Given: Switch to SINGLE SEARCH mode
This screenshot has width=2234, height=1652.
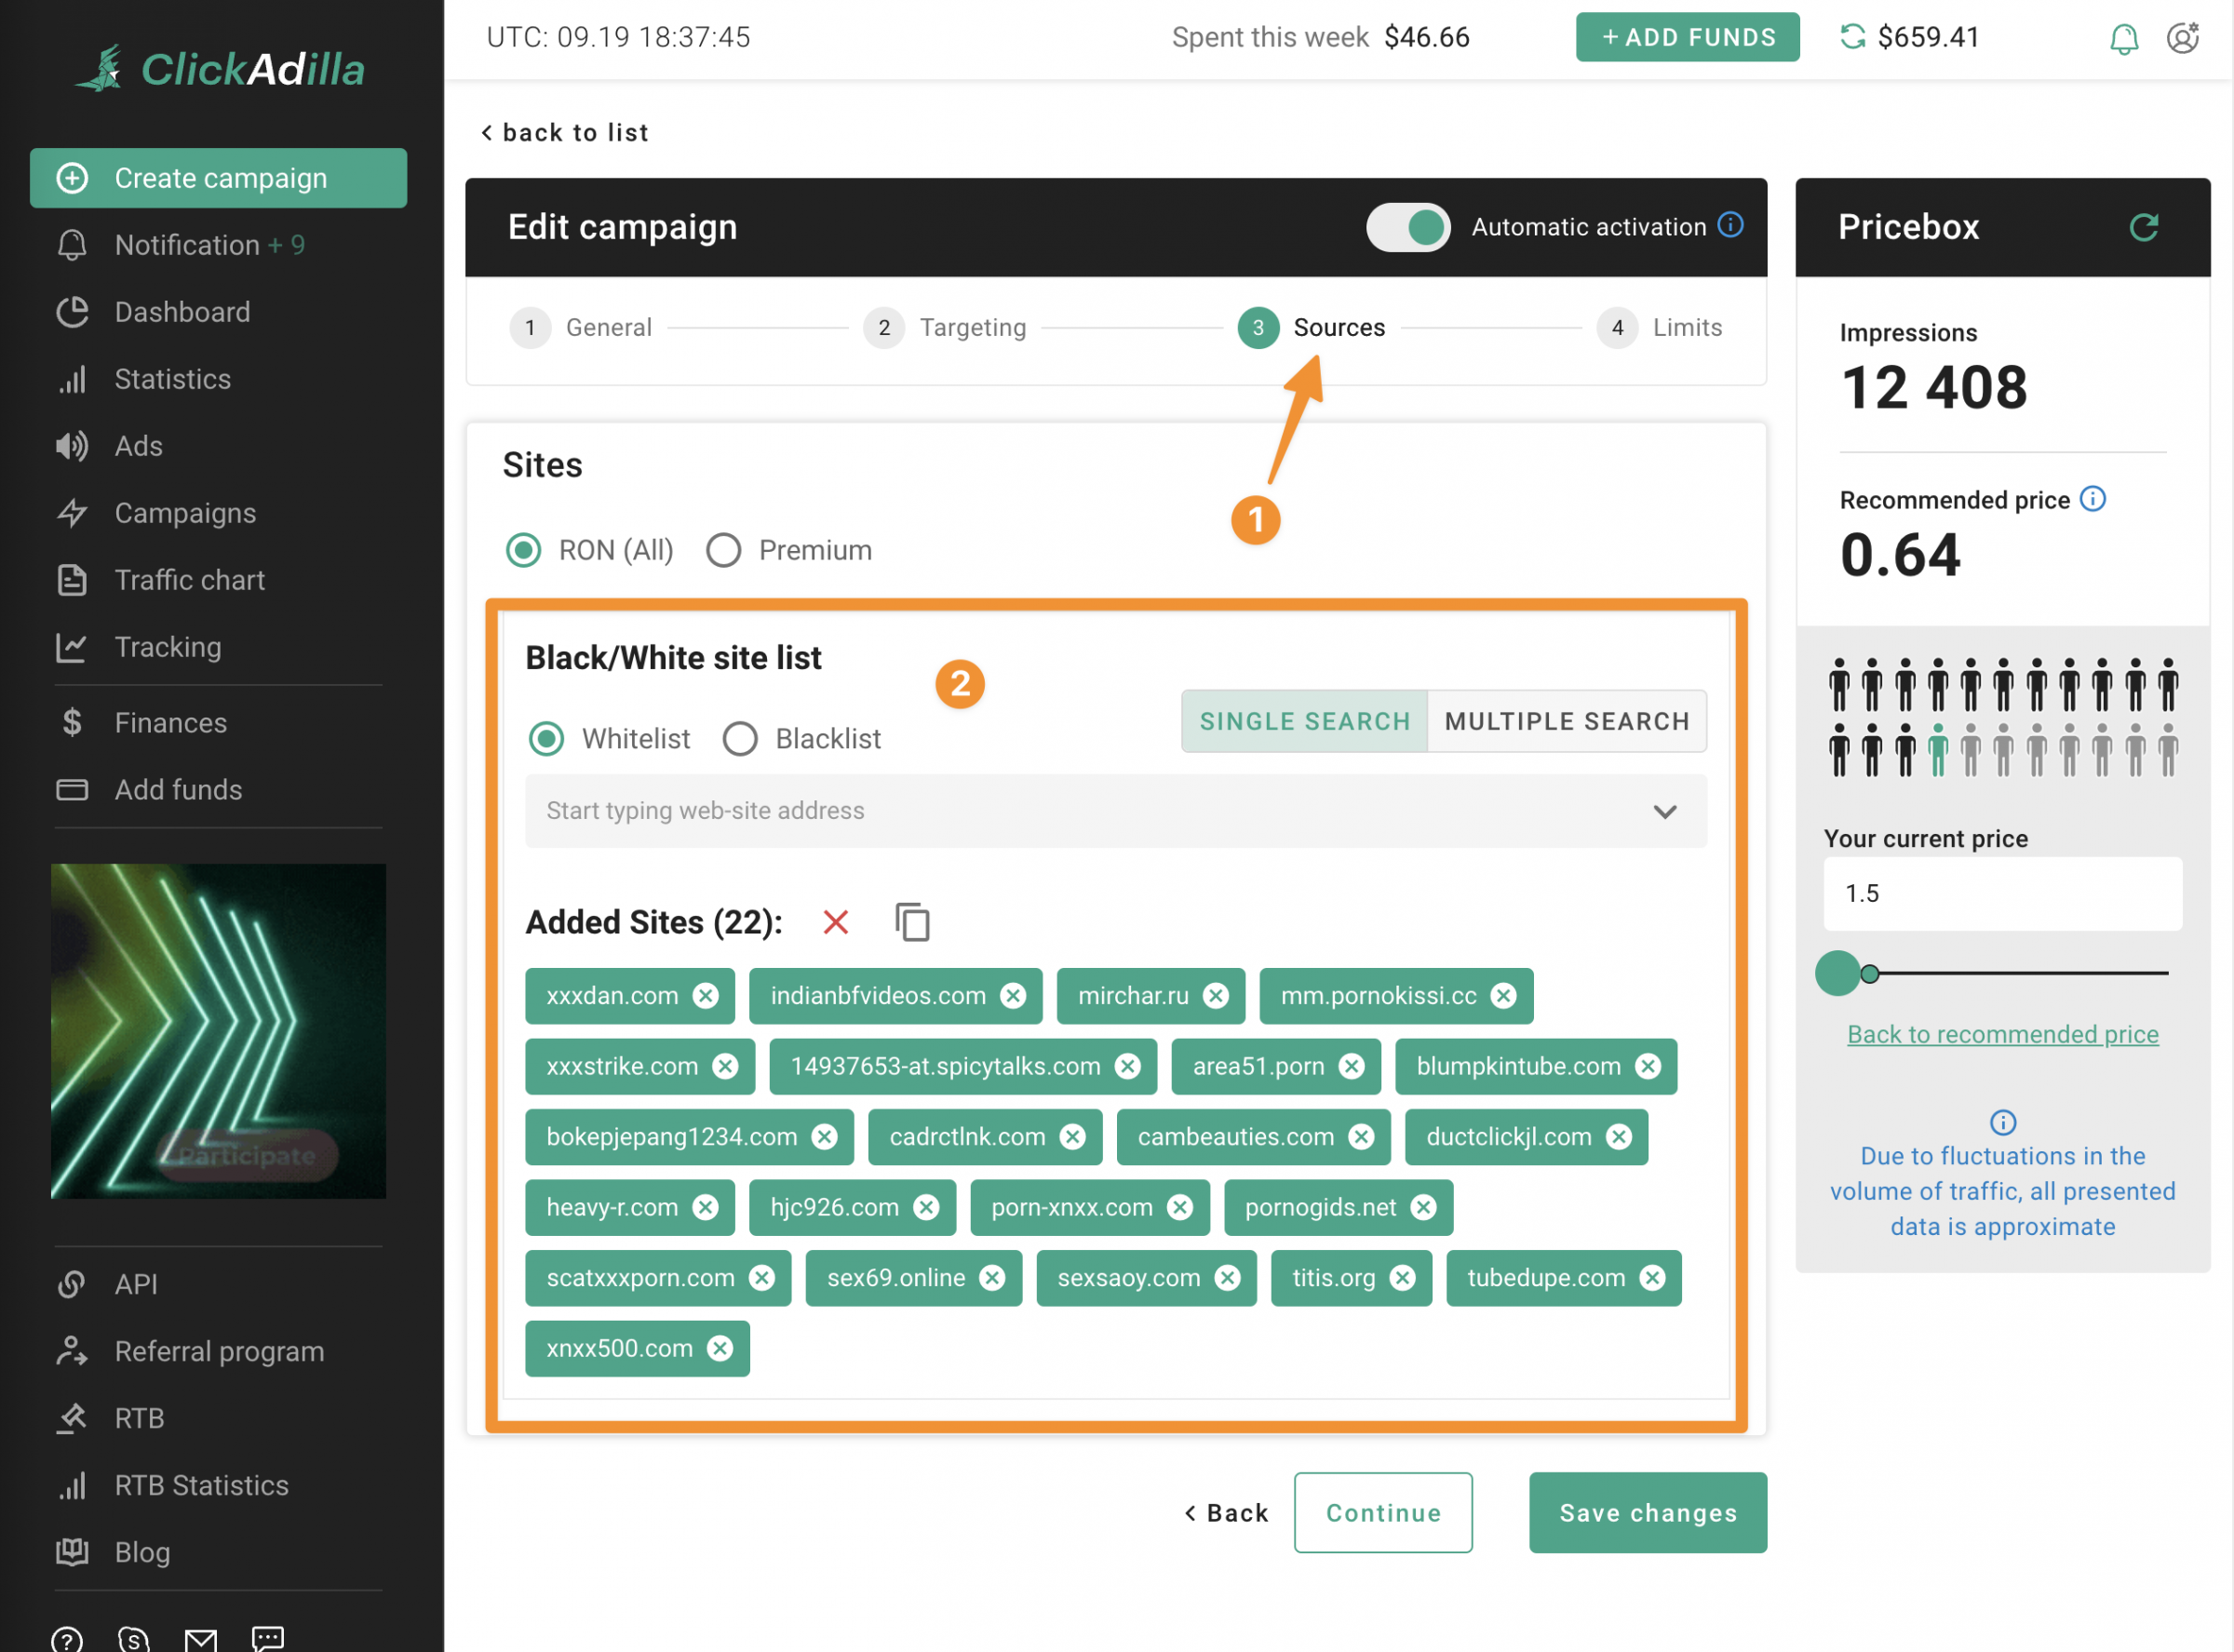Looking at the screenshot, I should click(x=1304, y=721).
